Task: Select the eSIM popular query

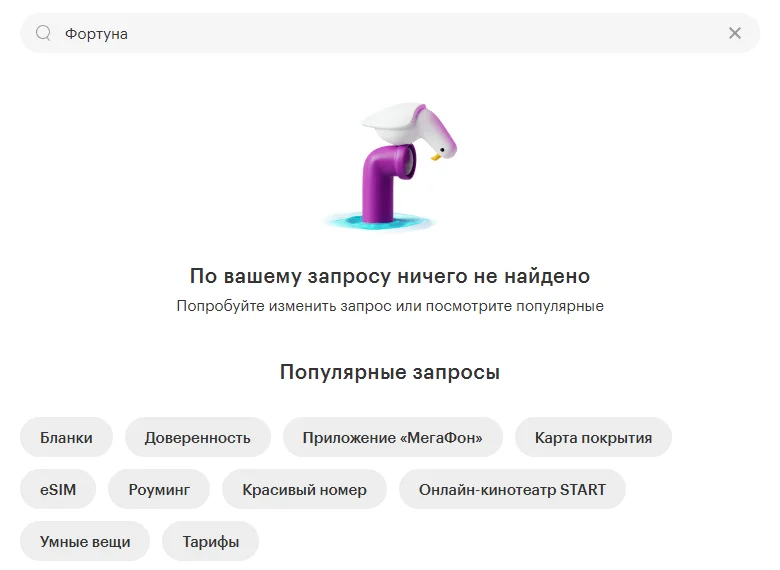Action: tap(58, 489)
